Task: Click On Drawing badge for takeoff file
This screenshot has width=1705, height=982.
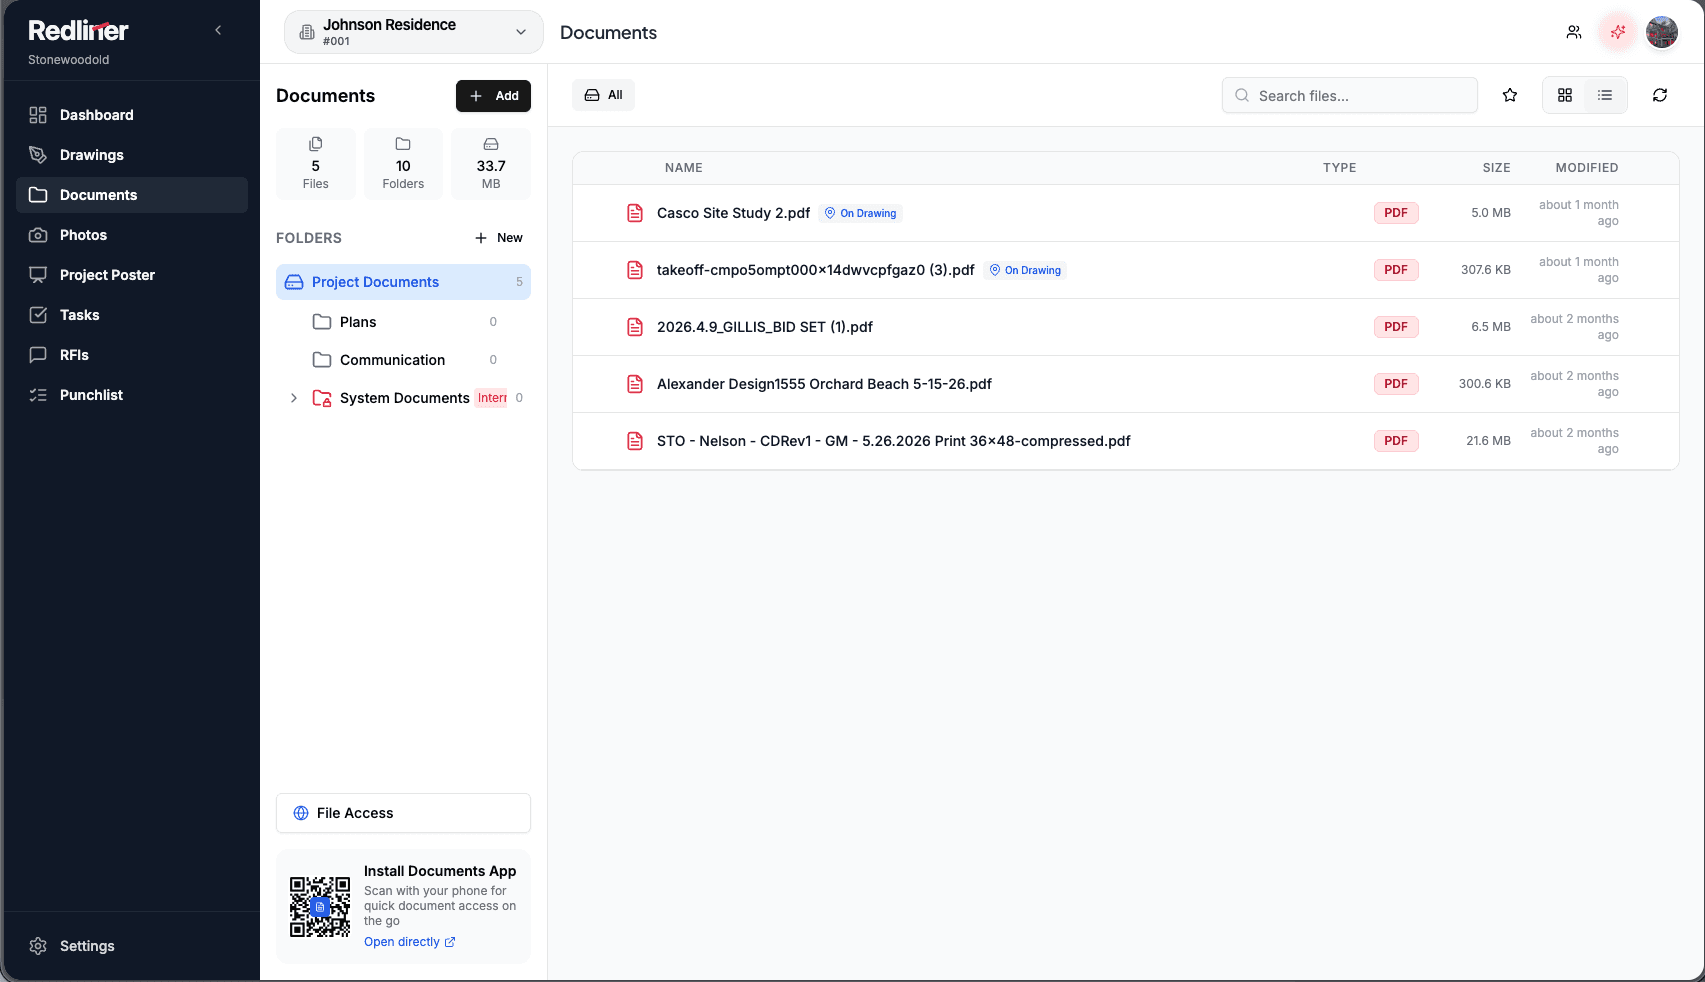Action: point(1025,270)
